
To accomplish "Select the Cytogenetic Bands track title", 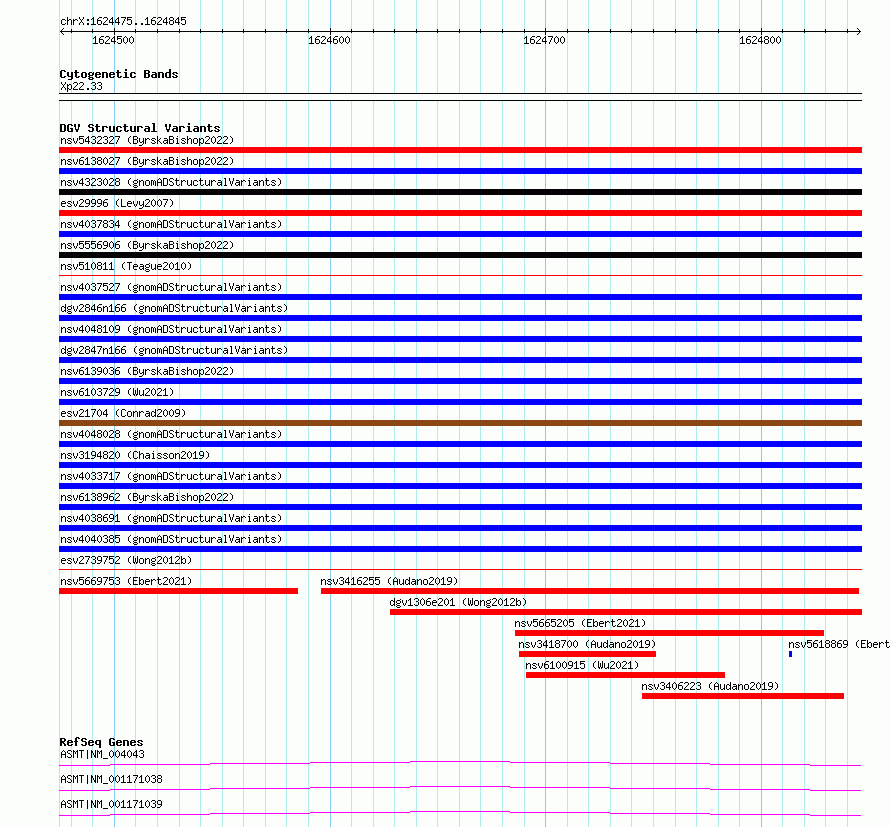I will pyautogui.click(x=119, y=74).
